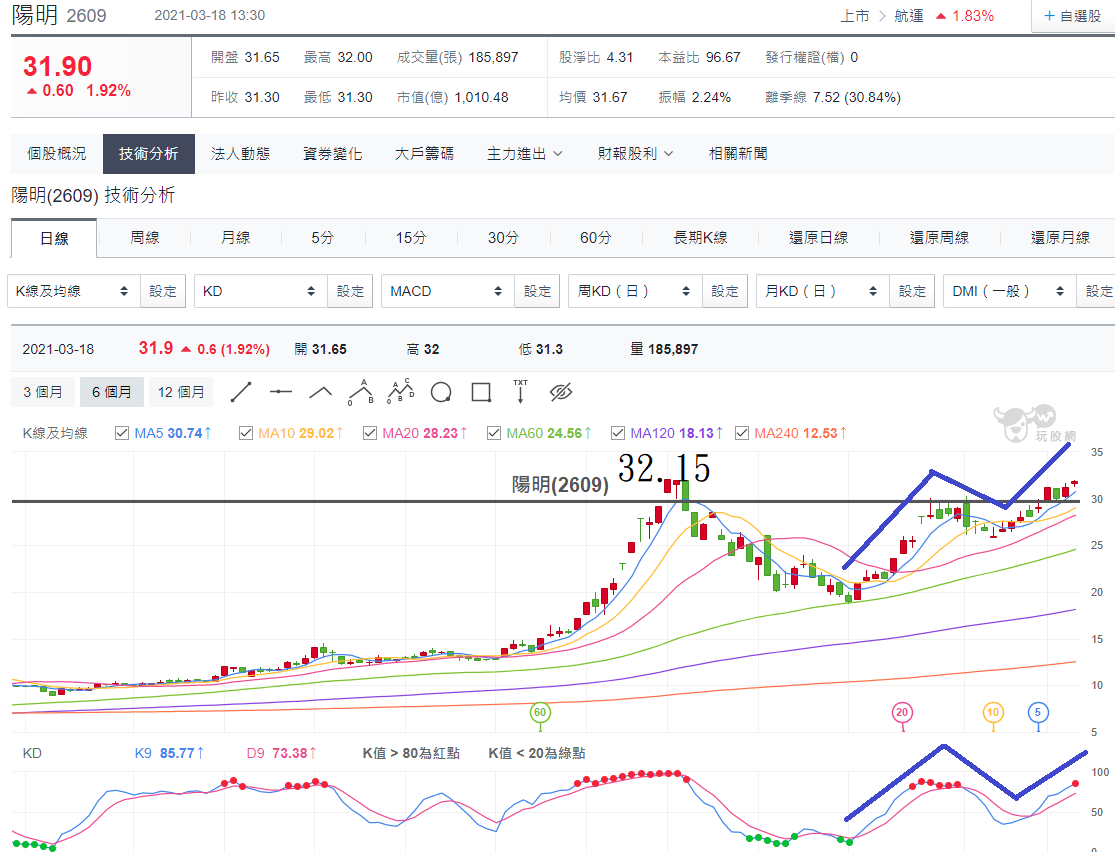Select the straight line drawing tool
Image resolution: width=1115 pixels, height=852 pixels.
[241, 392]
